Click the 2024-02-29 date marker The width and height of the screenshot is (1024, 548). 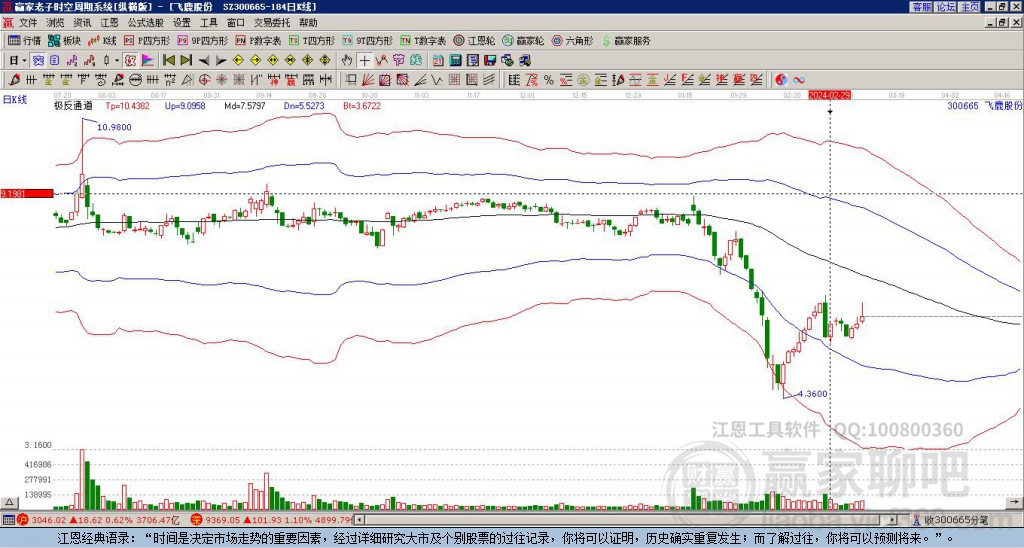[830, 95]
